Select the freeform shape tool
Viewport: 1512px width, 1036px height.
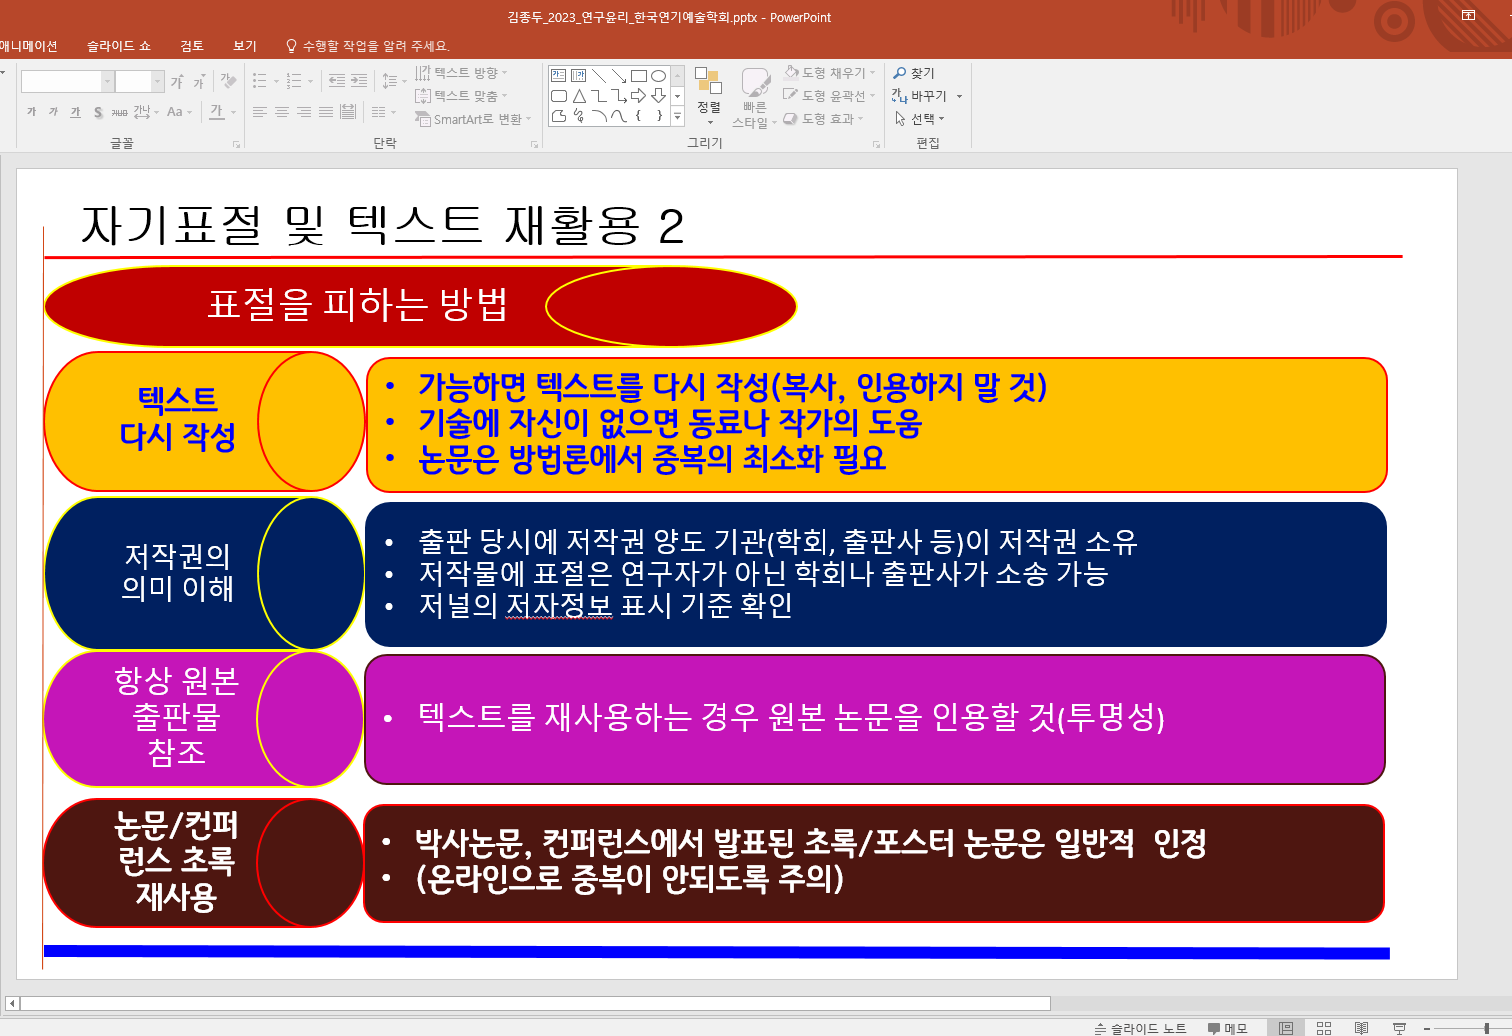pos(558,115)
